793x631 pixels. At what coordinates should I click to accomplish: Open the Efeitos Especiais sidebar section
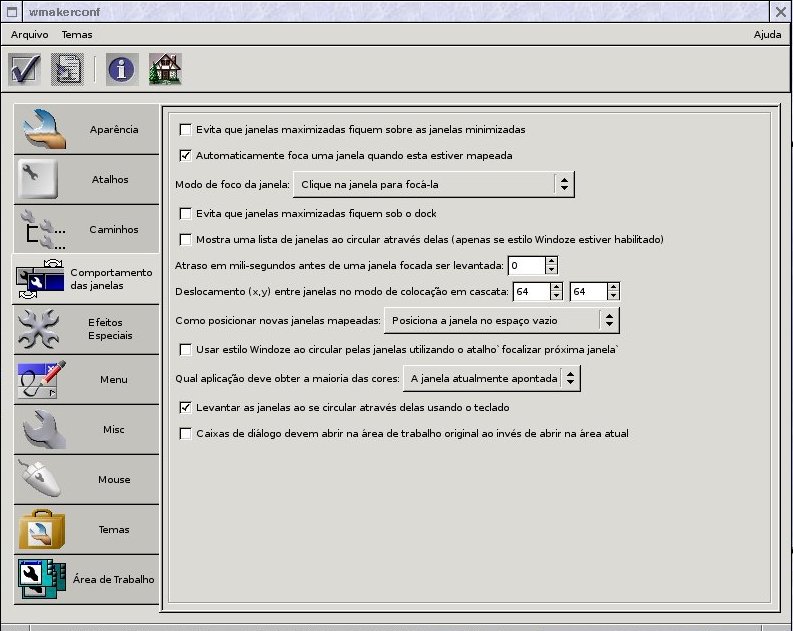click(x=86, y=329)
